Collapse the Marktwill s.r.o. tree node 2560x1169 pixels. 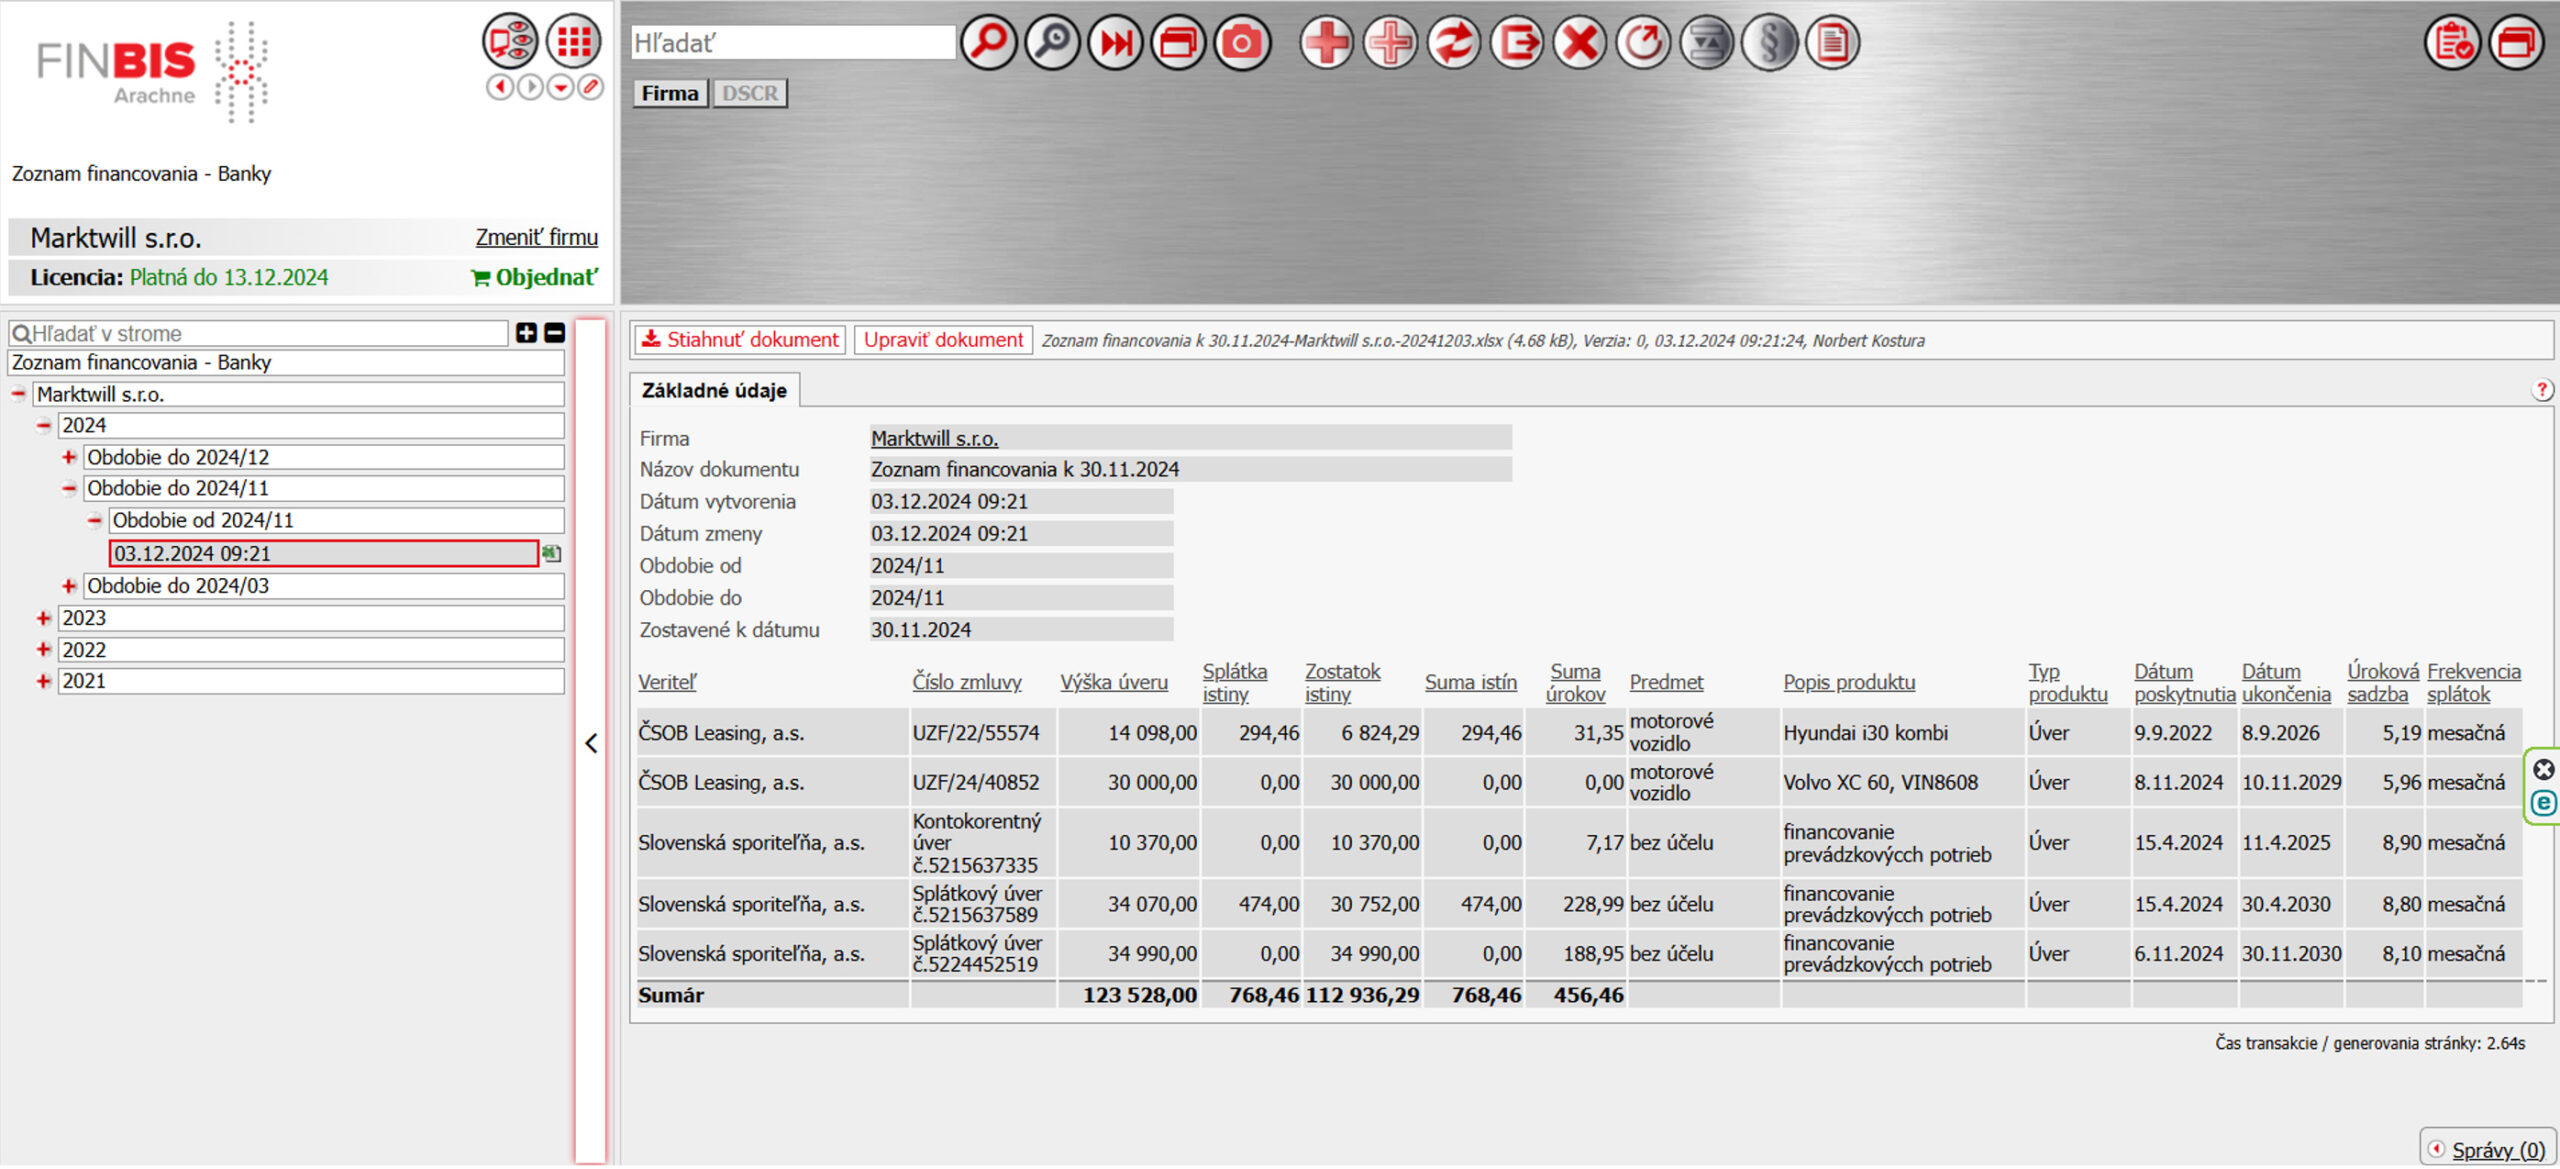[18, 395]
